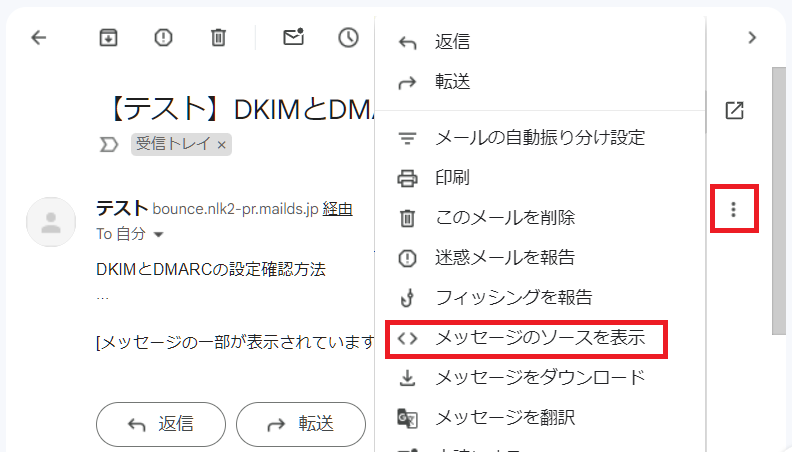Click sender domain bounce.nlk2-pr.mailds.jp text
792x452 pixels.
[235, 209]
